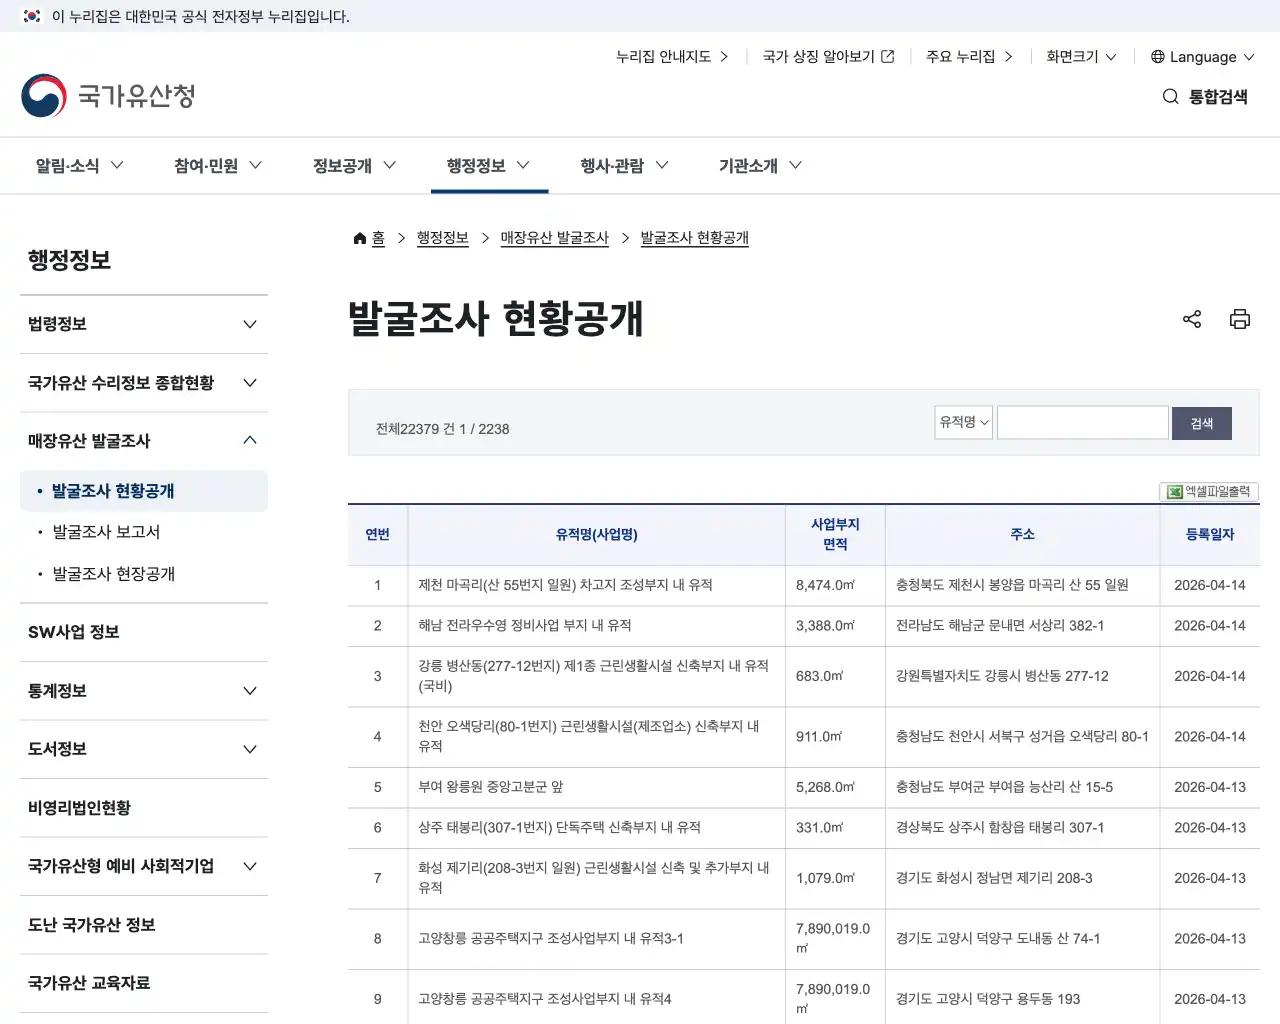Open 누리집 안내지도 link
This screenshot has width=1280, height=1024.
672,57
